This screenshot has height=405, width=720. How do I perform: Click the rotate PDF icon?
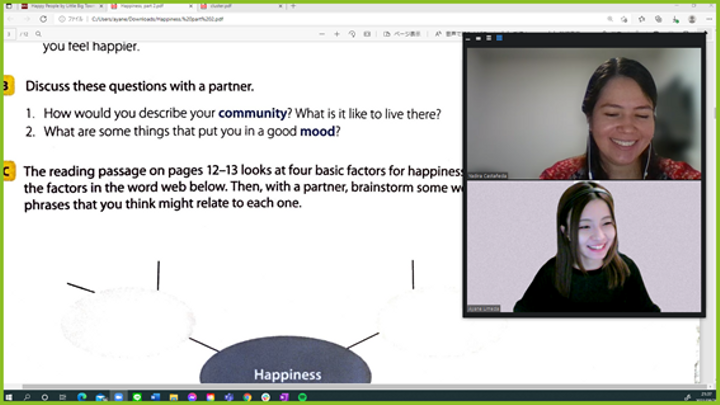point(353,33)
